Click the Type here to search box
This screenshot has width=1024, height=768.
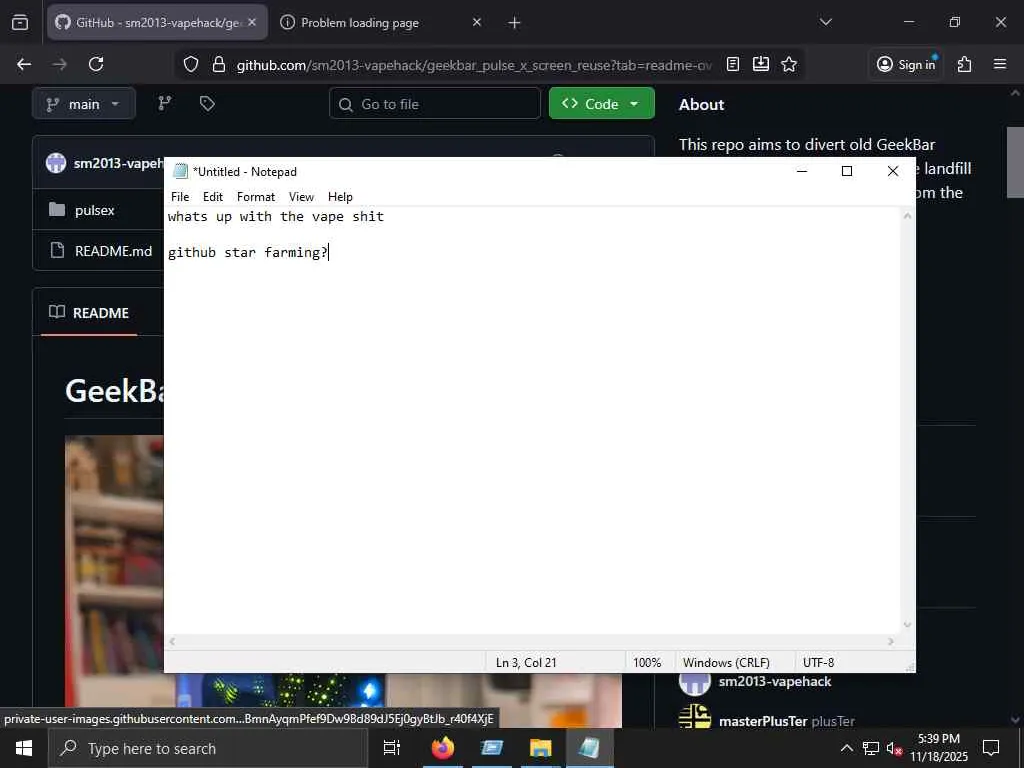(208, 748)
